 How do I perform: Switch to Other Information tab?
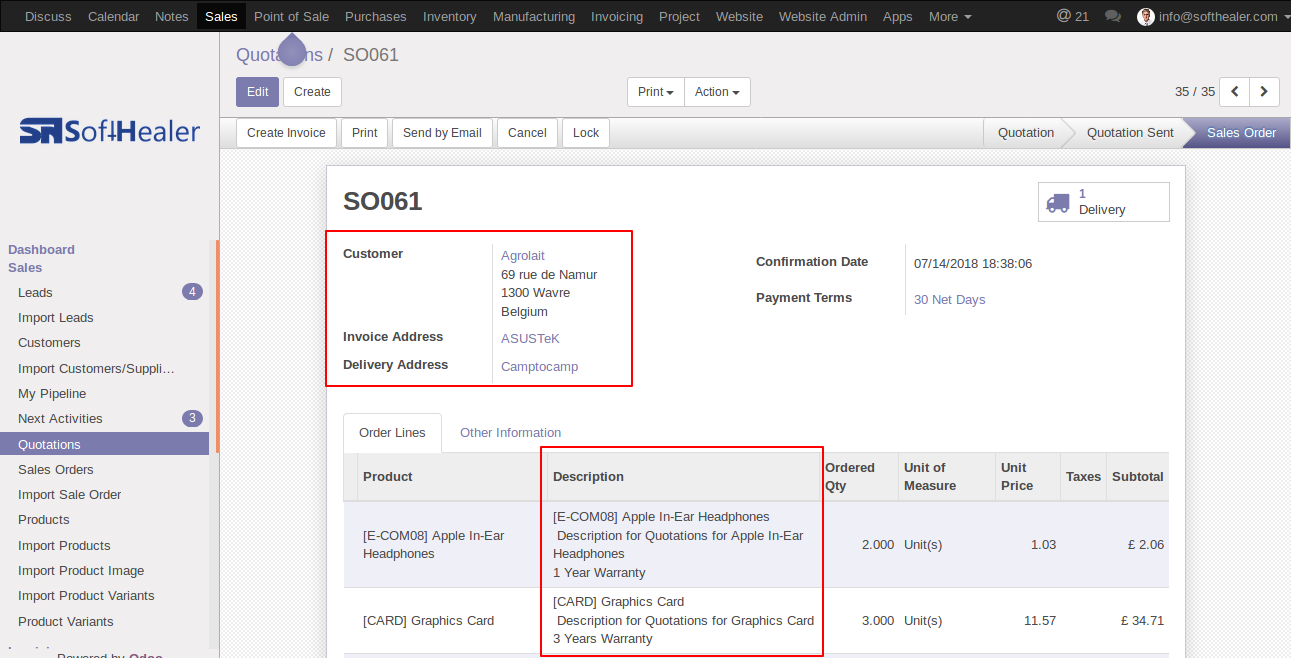point(510,432)
